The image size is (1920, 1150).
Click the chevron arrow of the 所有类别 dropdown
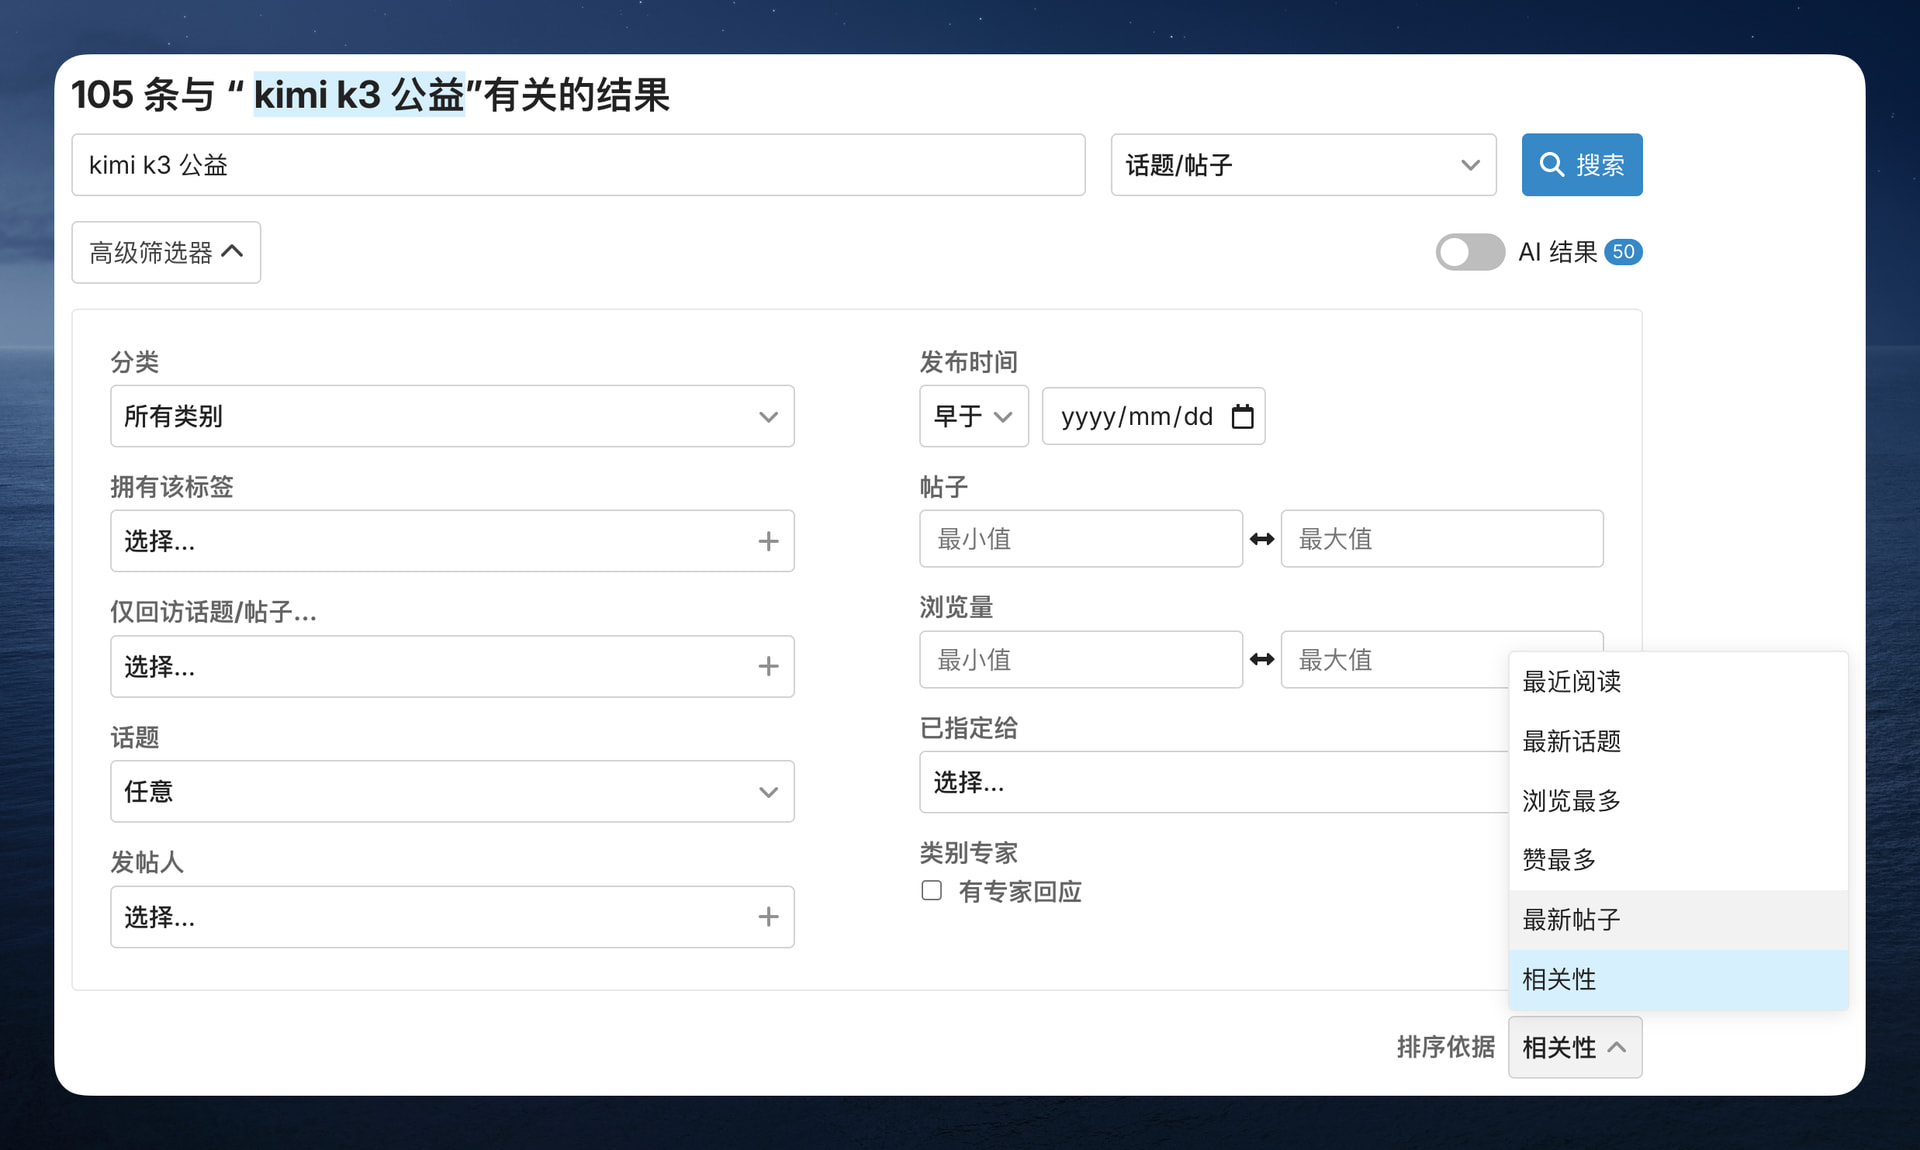pos(768,417)
